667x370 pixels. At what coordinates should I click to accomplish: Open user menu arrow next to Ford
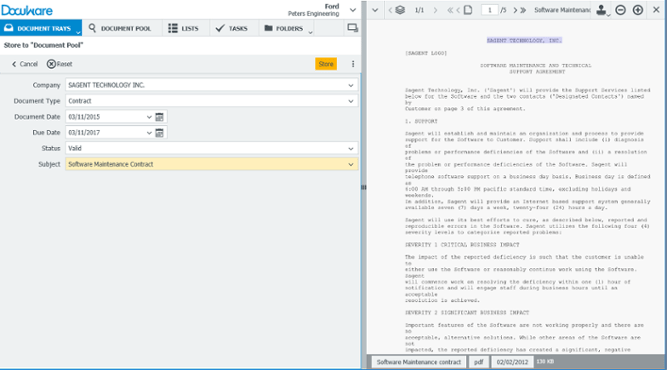pyautogui.click(x=353, y=10)
